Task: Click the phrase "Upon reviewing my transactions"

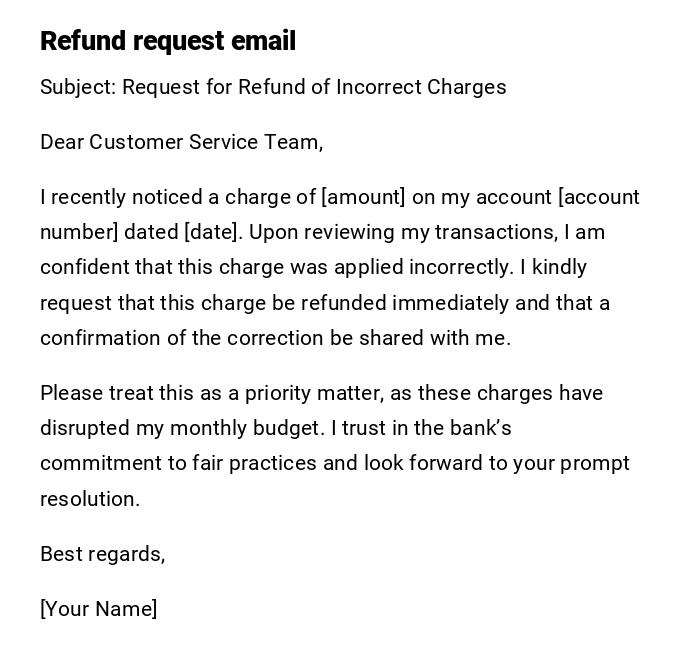Action: (x=402, y=232)
